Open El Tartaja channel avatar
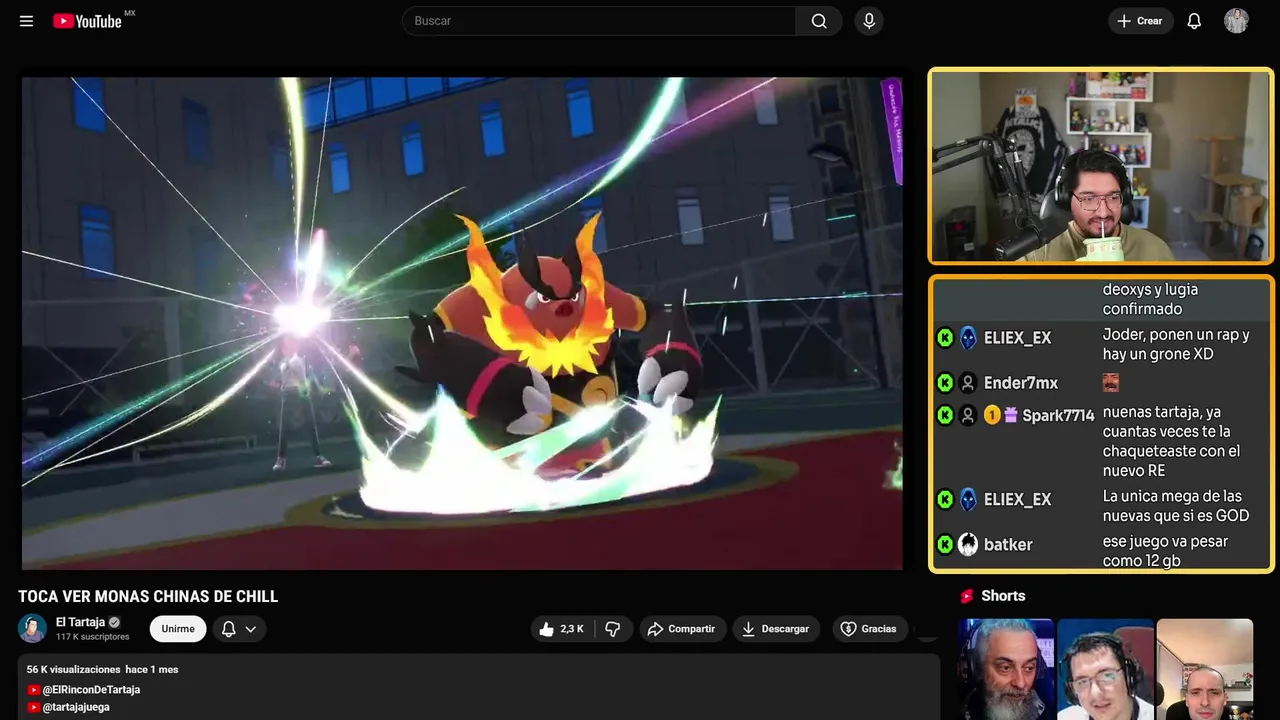 tap(32, 628)
